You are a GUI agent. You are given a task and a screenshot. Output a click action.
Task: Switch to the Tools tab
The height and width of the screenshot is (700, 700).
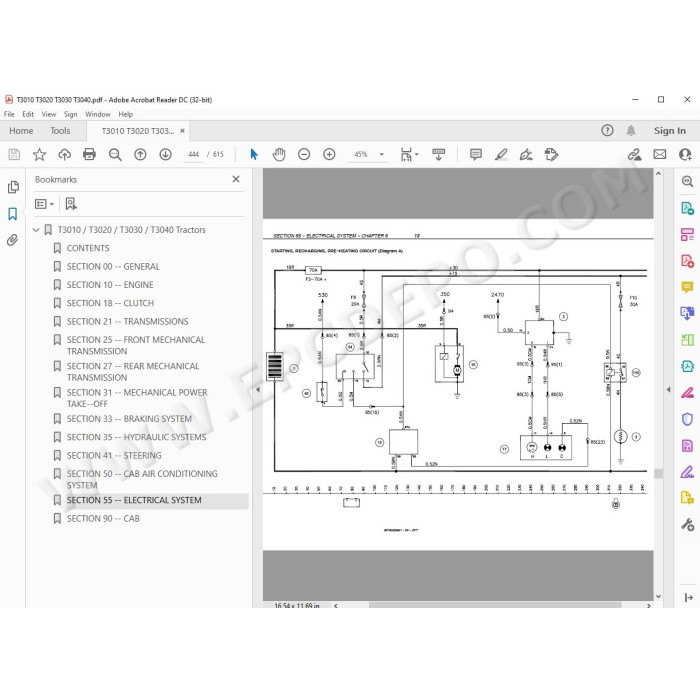[60, 131]
